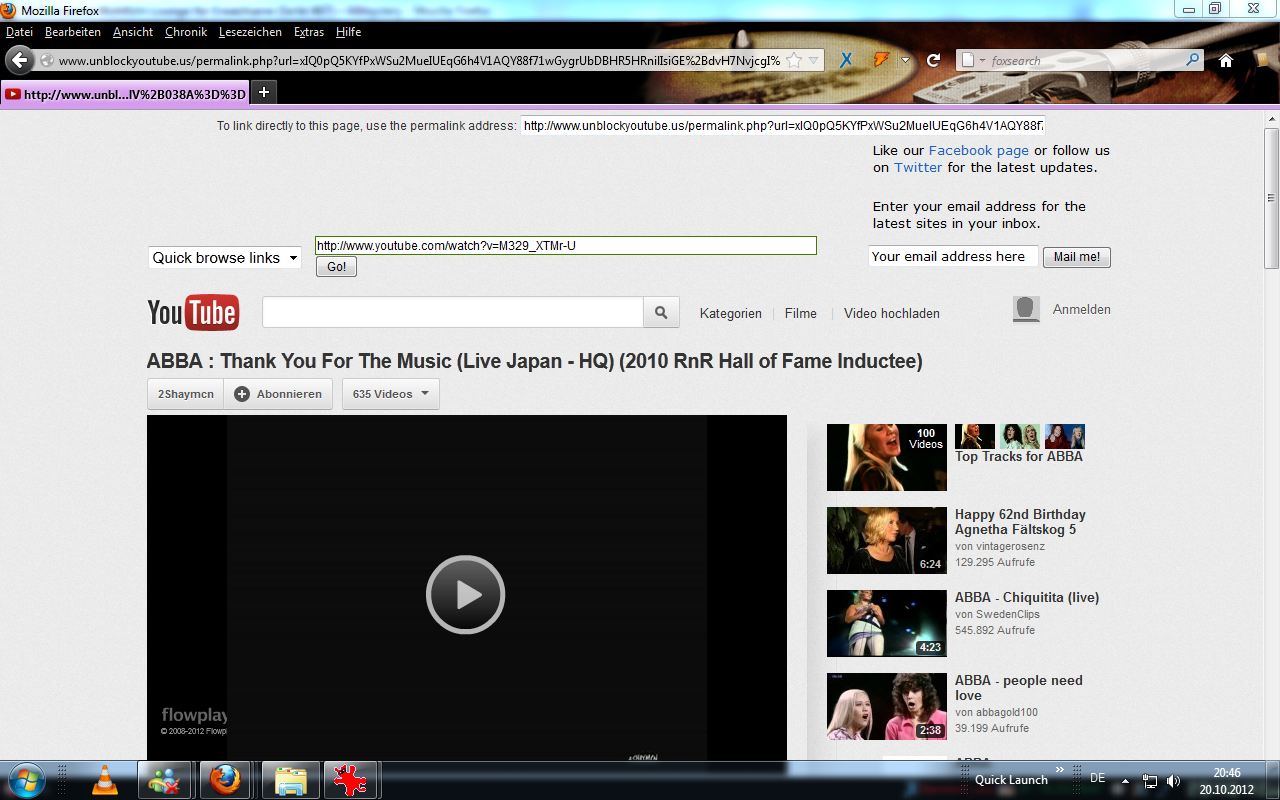1280x800 pixels.
Task: Click the Anmelden sign-in link
Action: [1081, 309]
